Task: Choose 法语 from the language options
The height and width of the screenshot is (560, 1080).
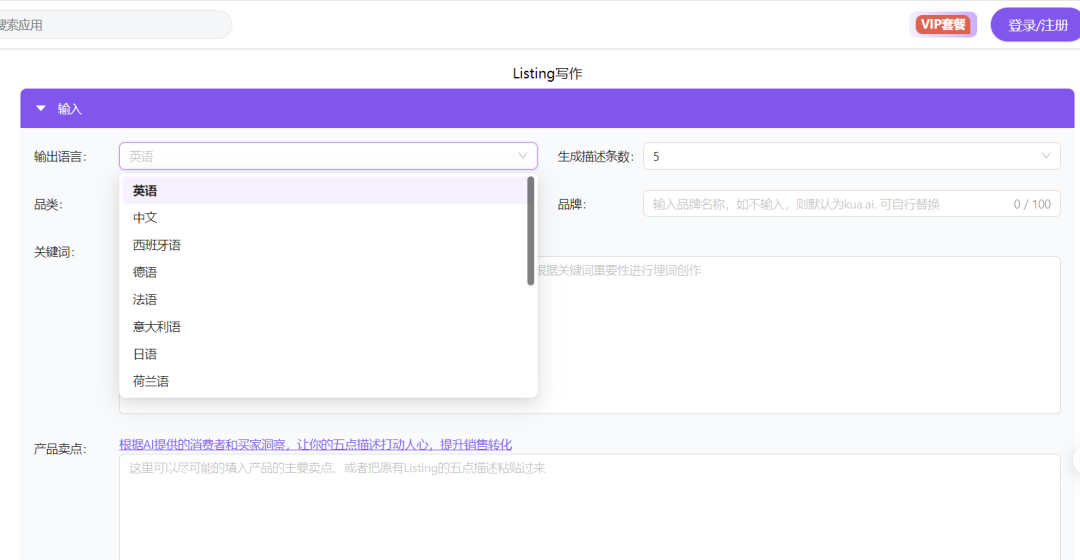Action: (324, 300)
